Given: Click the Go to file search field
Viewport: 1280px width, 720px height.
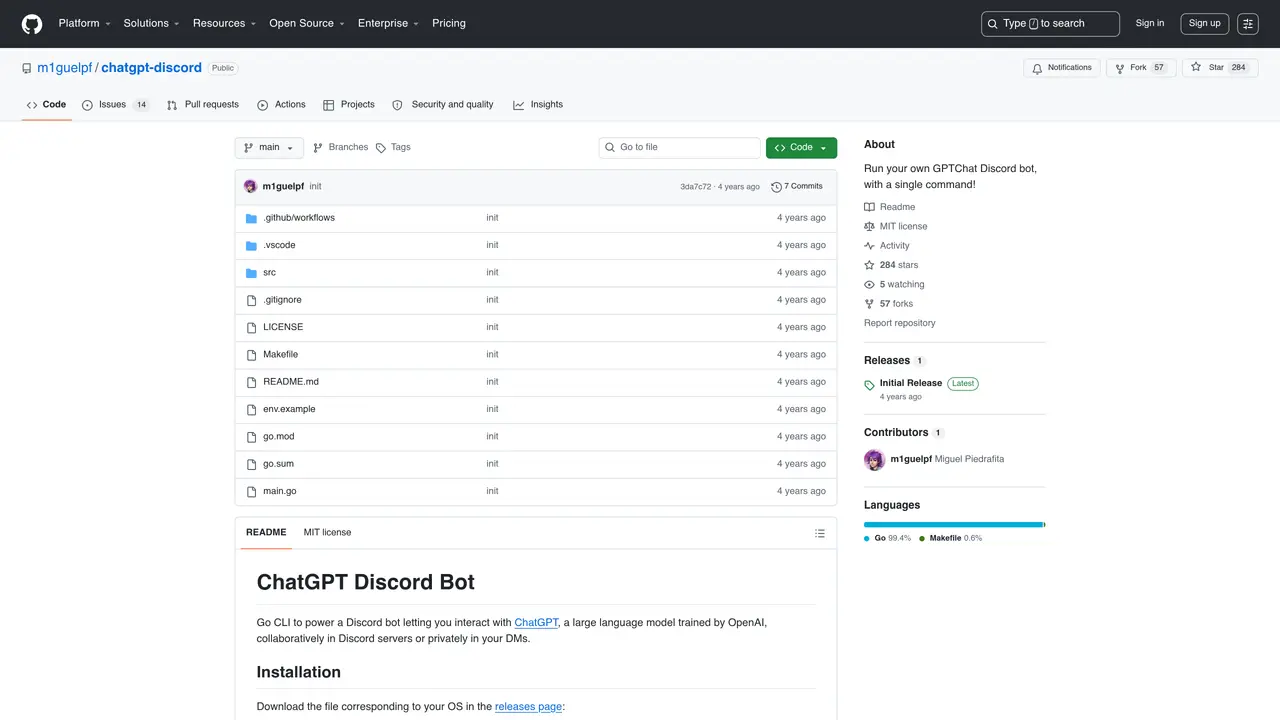Looking at the screenshot, I should [x=680, y=148].
